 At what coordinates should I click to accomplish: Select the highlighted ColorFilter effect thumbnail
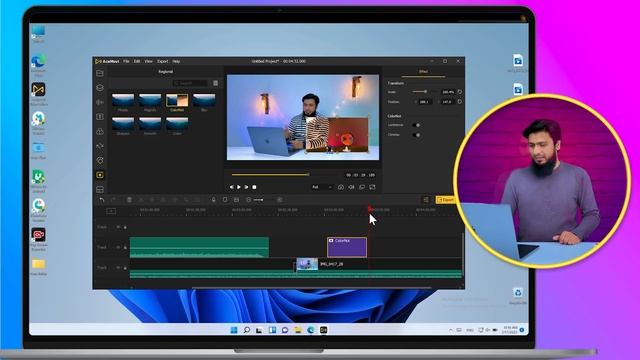point(177,100)
